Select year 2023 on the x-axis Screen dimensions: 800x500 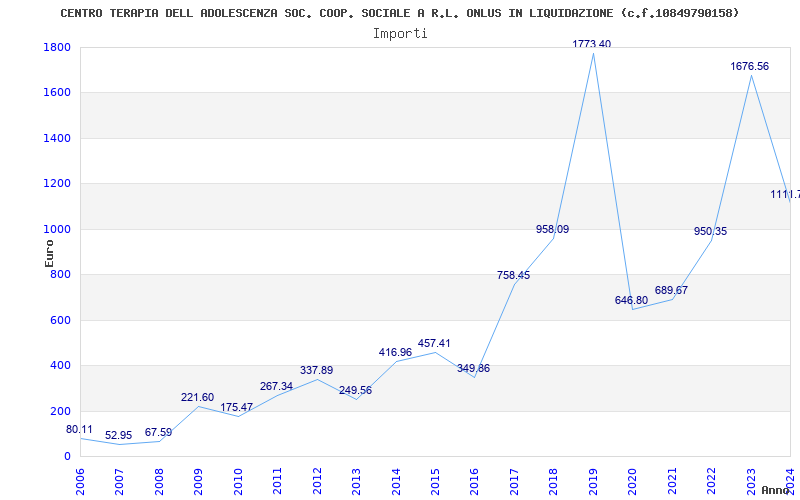[751, 481]
